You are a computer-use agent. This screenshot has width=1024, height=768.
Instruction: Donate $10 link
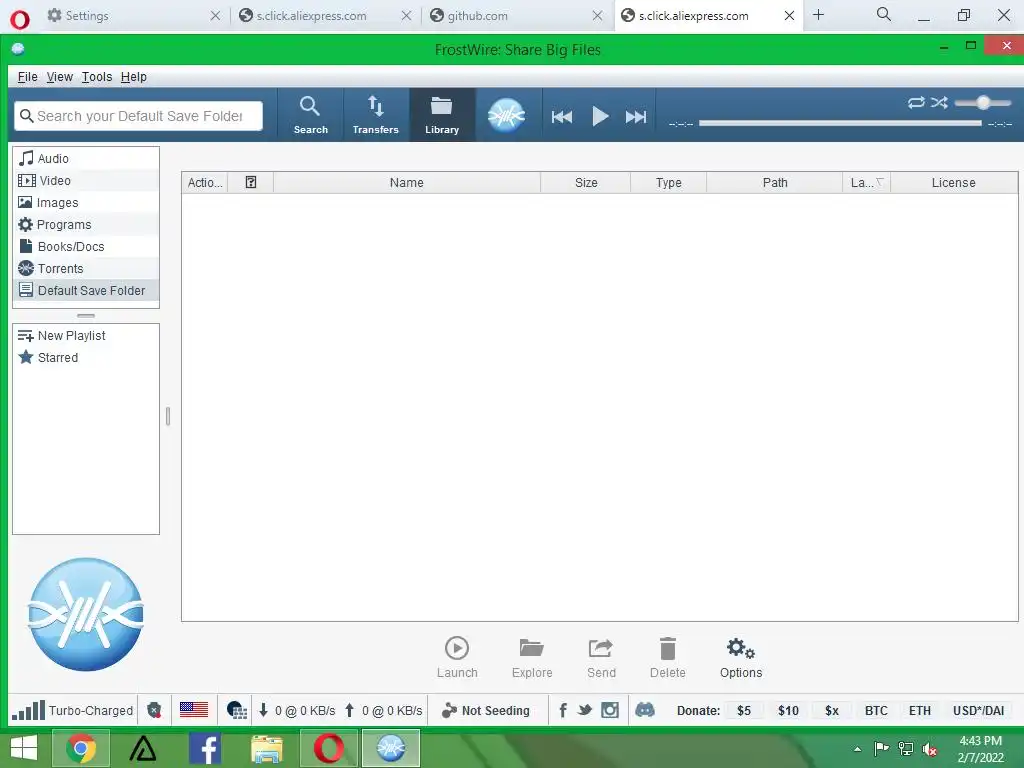click(788, 711)
